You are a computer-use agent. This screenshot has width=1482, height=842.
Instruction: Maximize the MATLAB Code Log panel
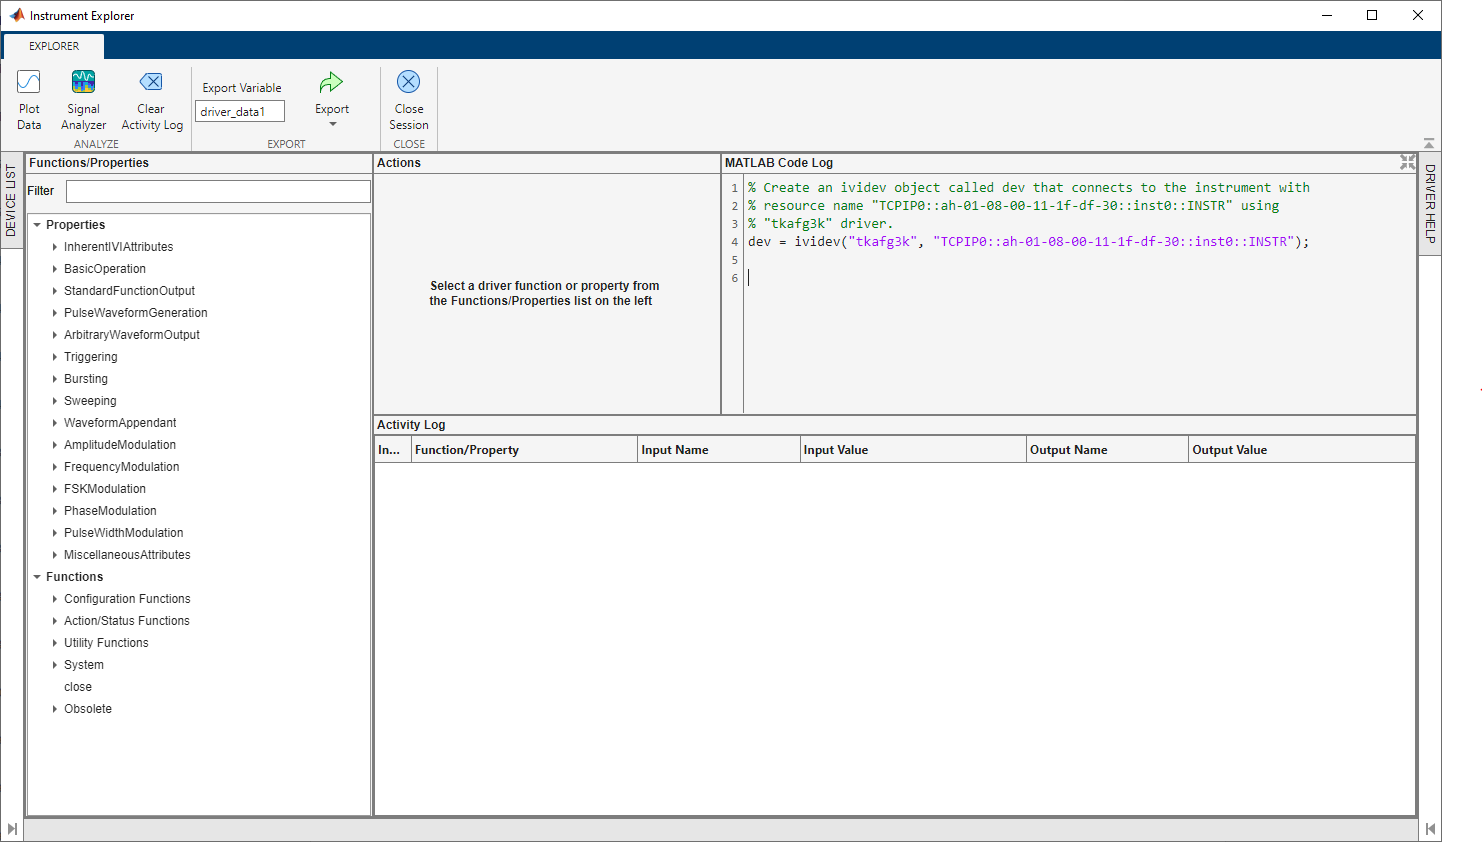[x=1407, y=162]
